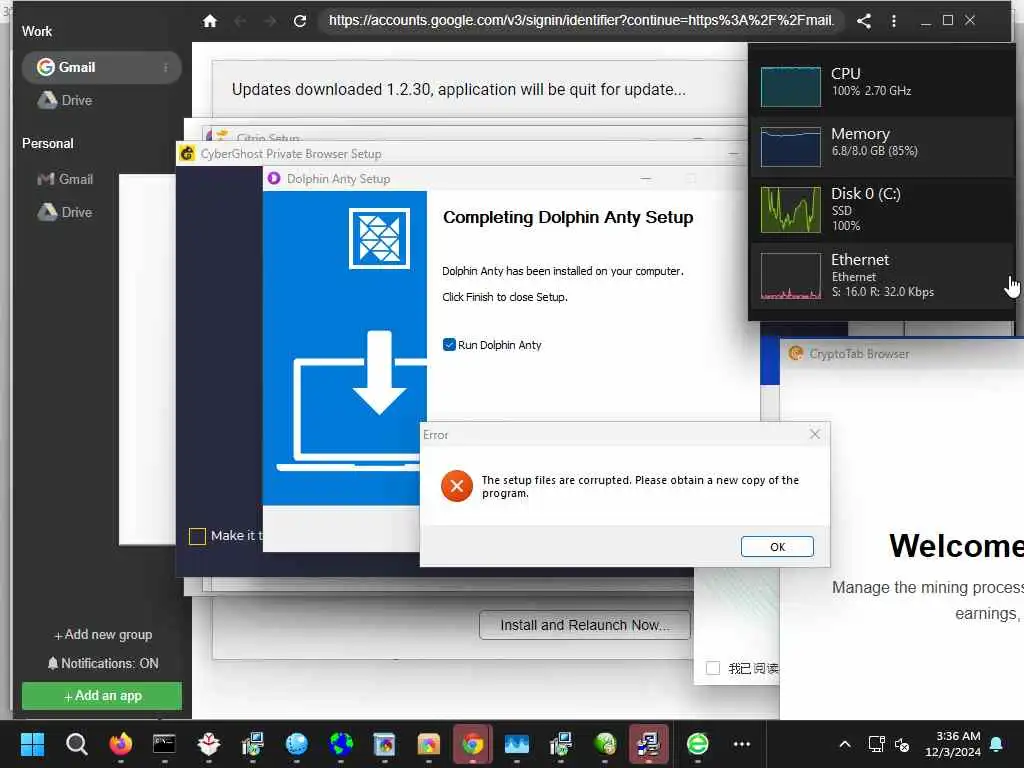Select Drive under the Personal group
The width and height of the screenshot is (1024, 768).
pos(65,212)
